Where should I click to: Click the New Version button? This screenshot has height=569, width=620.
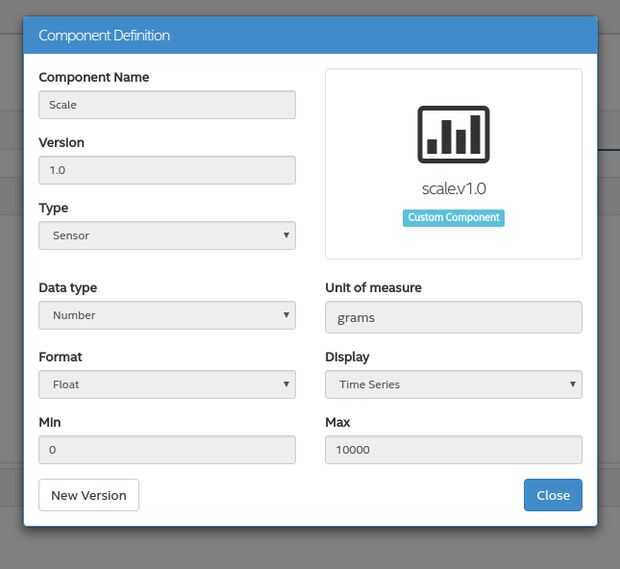pos(89,495)
